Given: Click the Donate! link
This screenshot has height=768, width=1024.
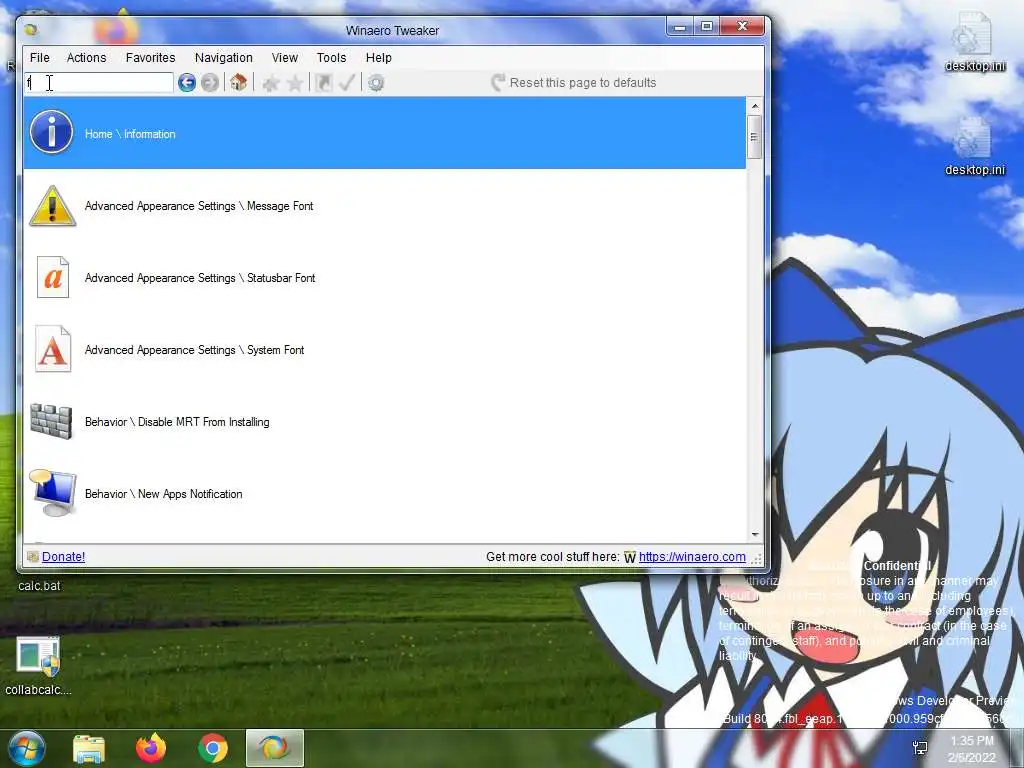Looking at the screenshot, I should (63, 556).
